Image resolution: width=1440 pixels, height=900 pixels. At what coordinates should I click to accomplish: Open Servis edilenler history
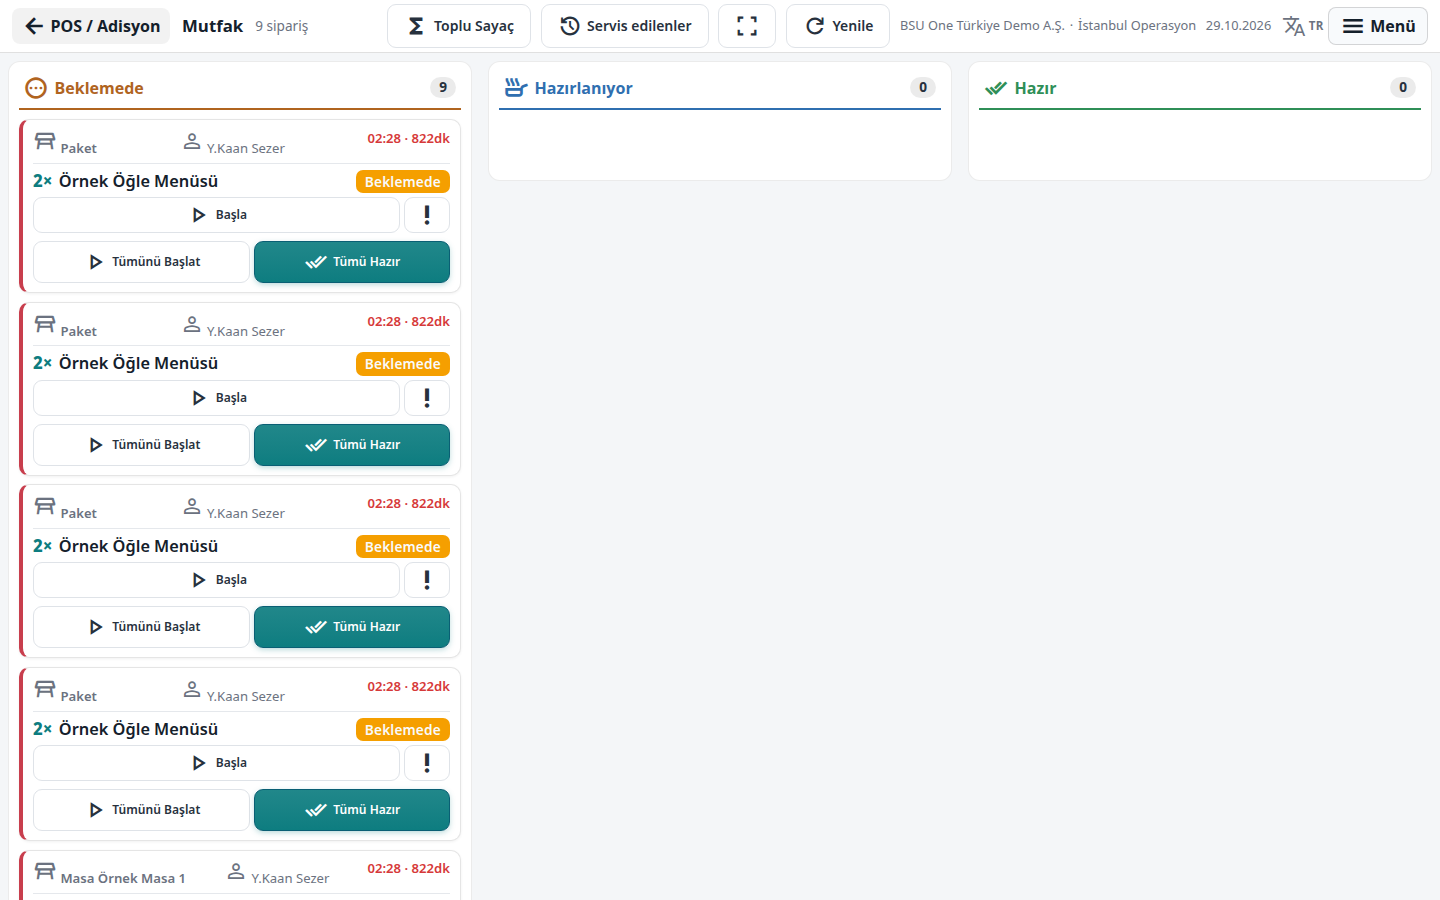click(625, 26)
